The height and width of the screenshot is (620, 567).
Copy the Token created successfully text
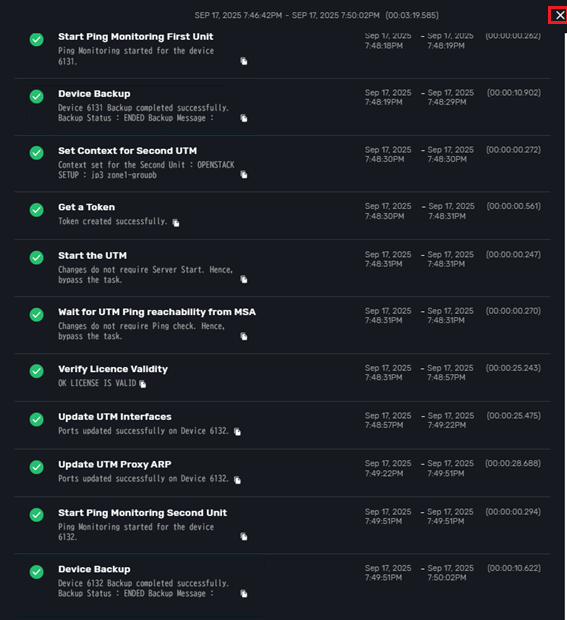pyautogui.click(x=176, y=223)
